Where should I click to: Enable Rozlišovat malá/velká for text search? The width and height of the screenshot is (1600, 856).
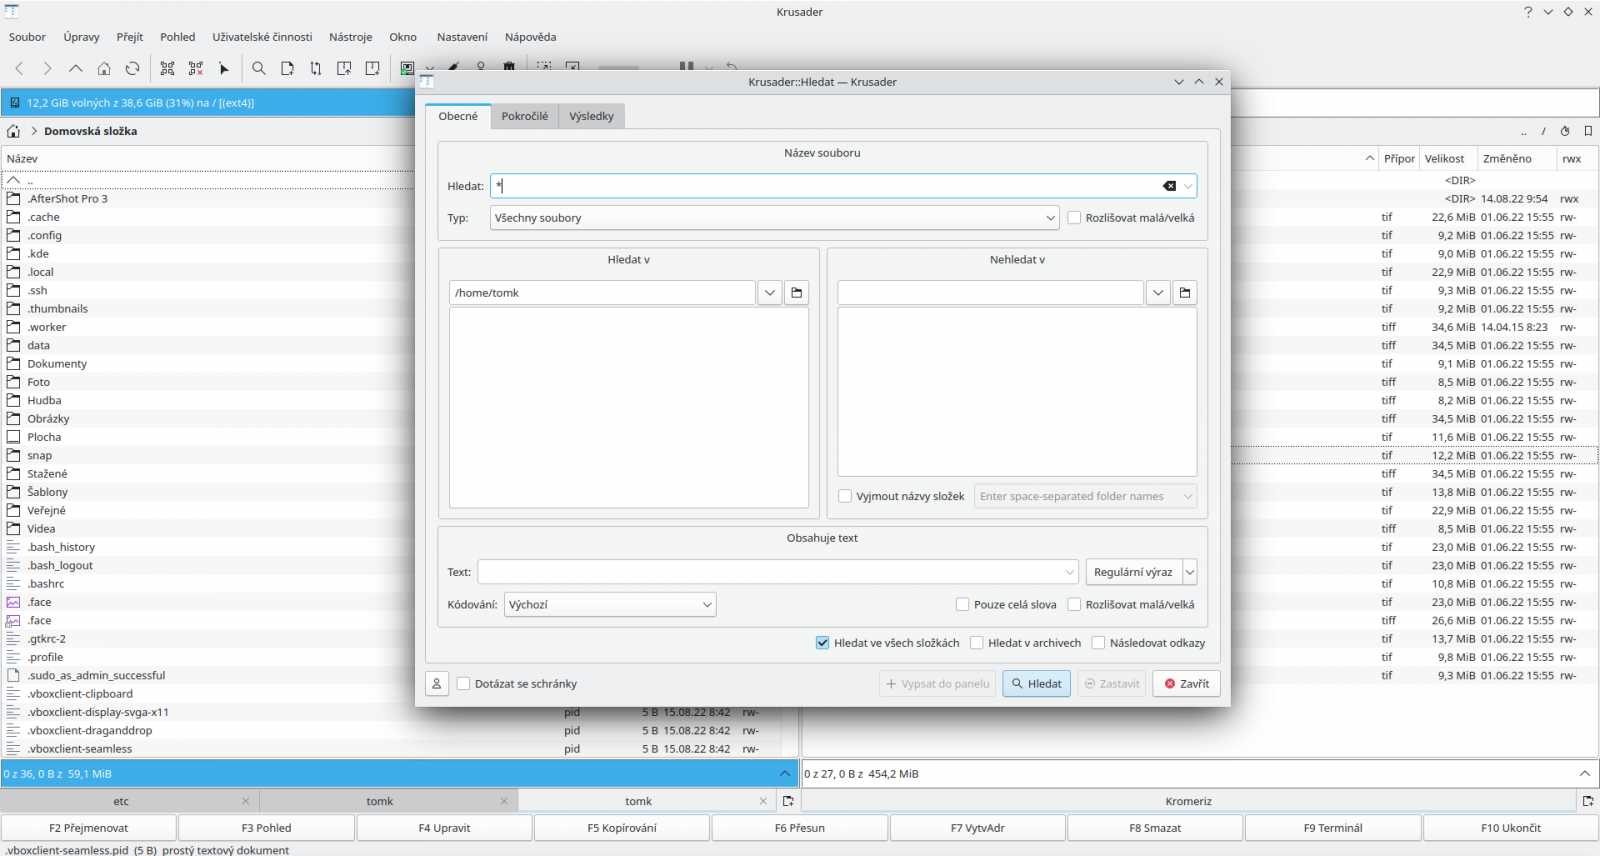[1131, 604]
